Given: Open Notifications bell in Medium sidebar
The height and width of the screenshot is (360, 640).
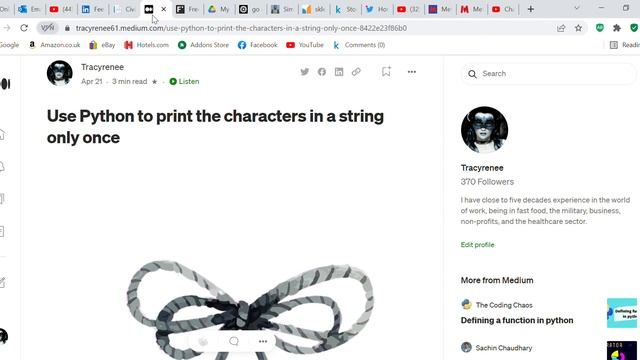Looking at the screenshot, I should click(2, 167).
